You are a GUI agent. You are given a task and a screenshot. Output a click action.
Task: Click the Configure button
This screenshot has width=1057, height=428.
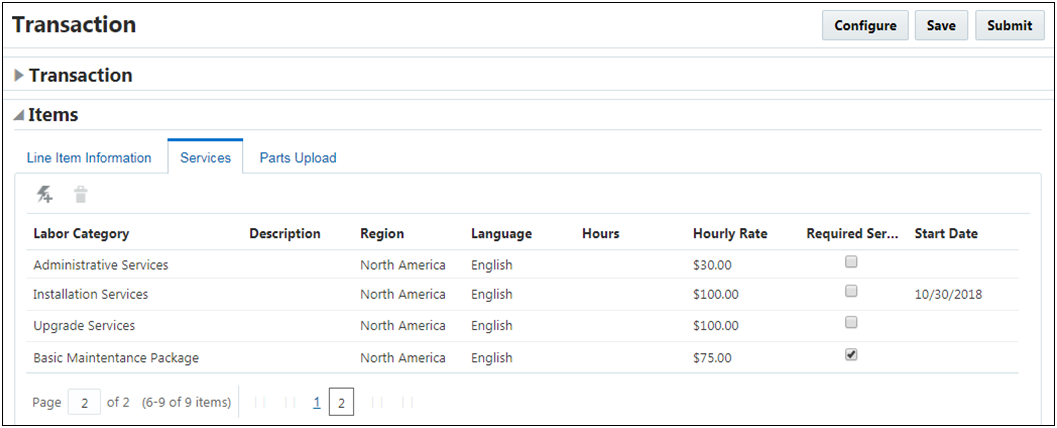click(x=865, y=26)
